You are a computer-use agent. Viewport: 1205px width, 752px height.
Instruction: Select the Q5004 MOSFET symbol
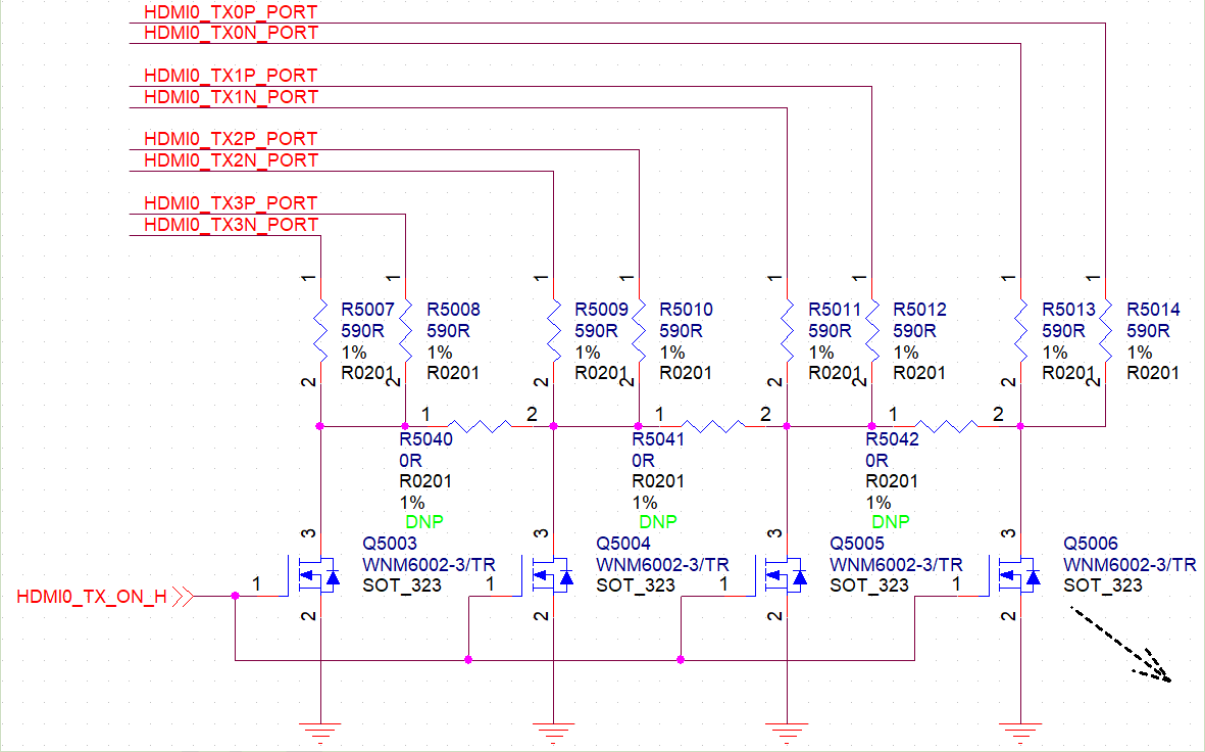[548, 577]
